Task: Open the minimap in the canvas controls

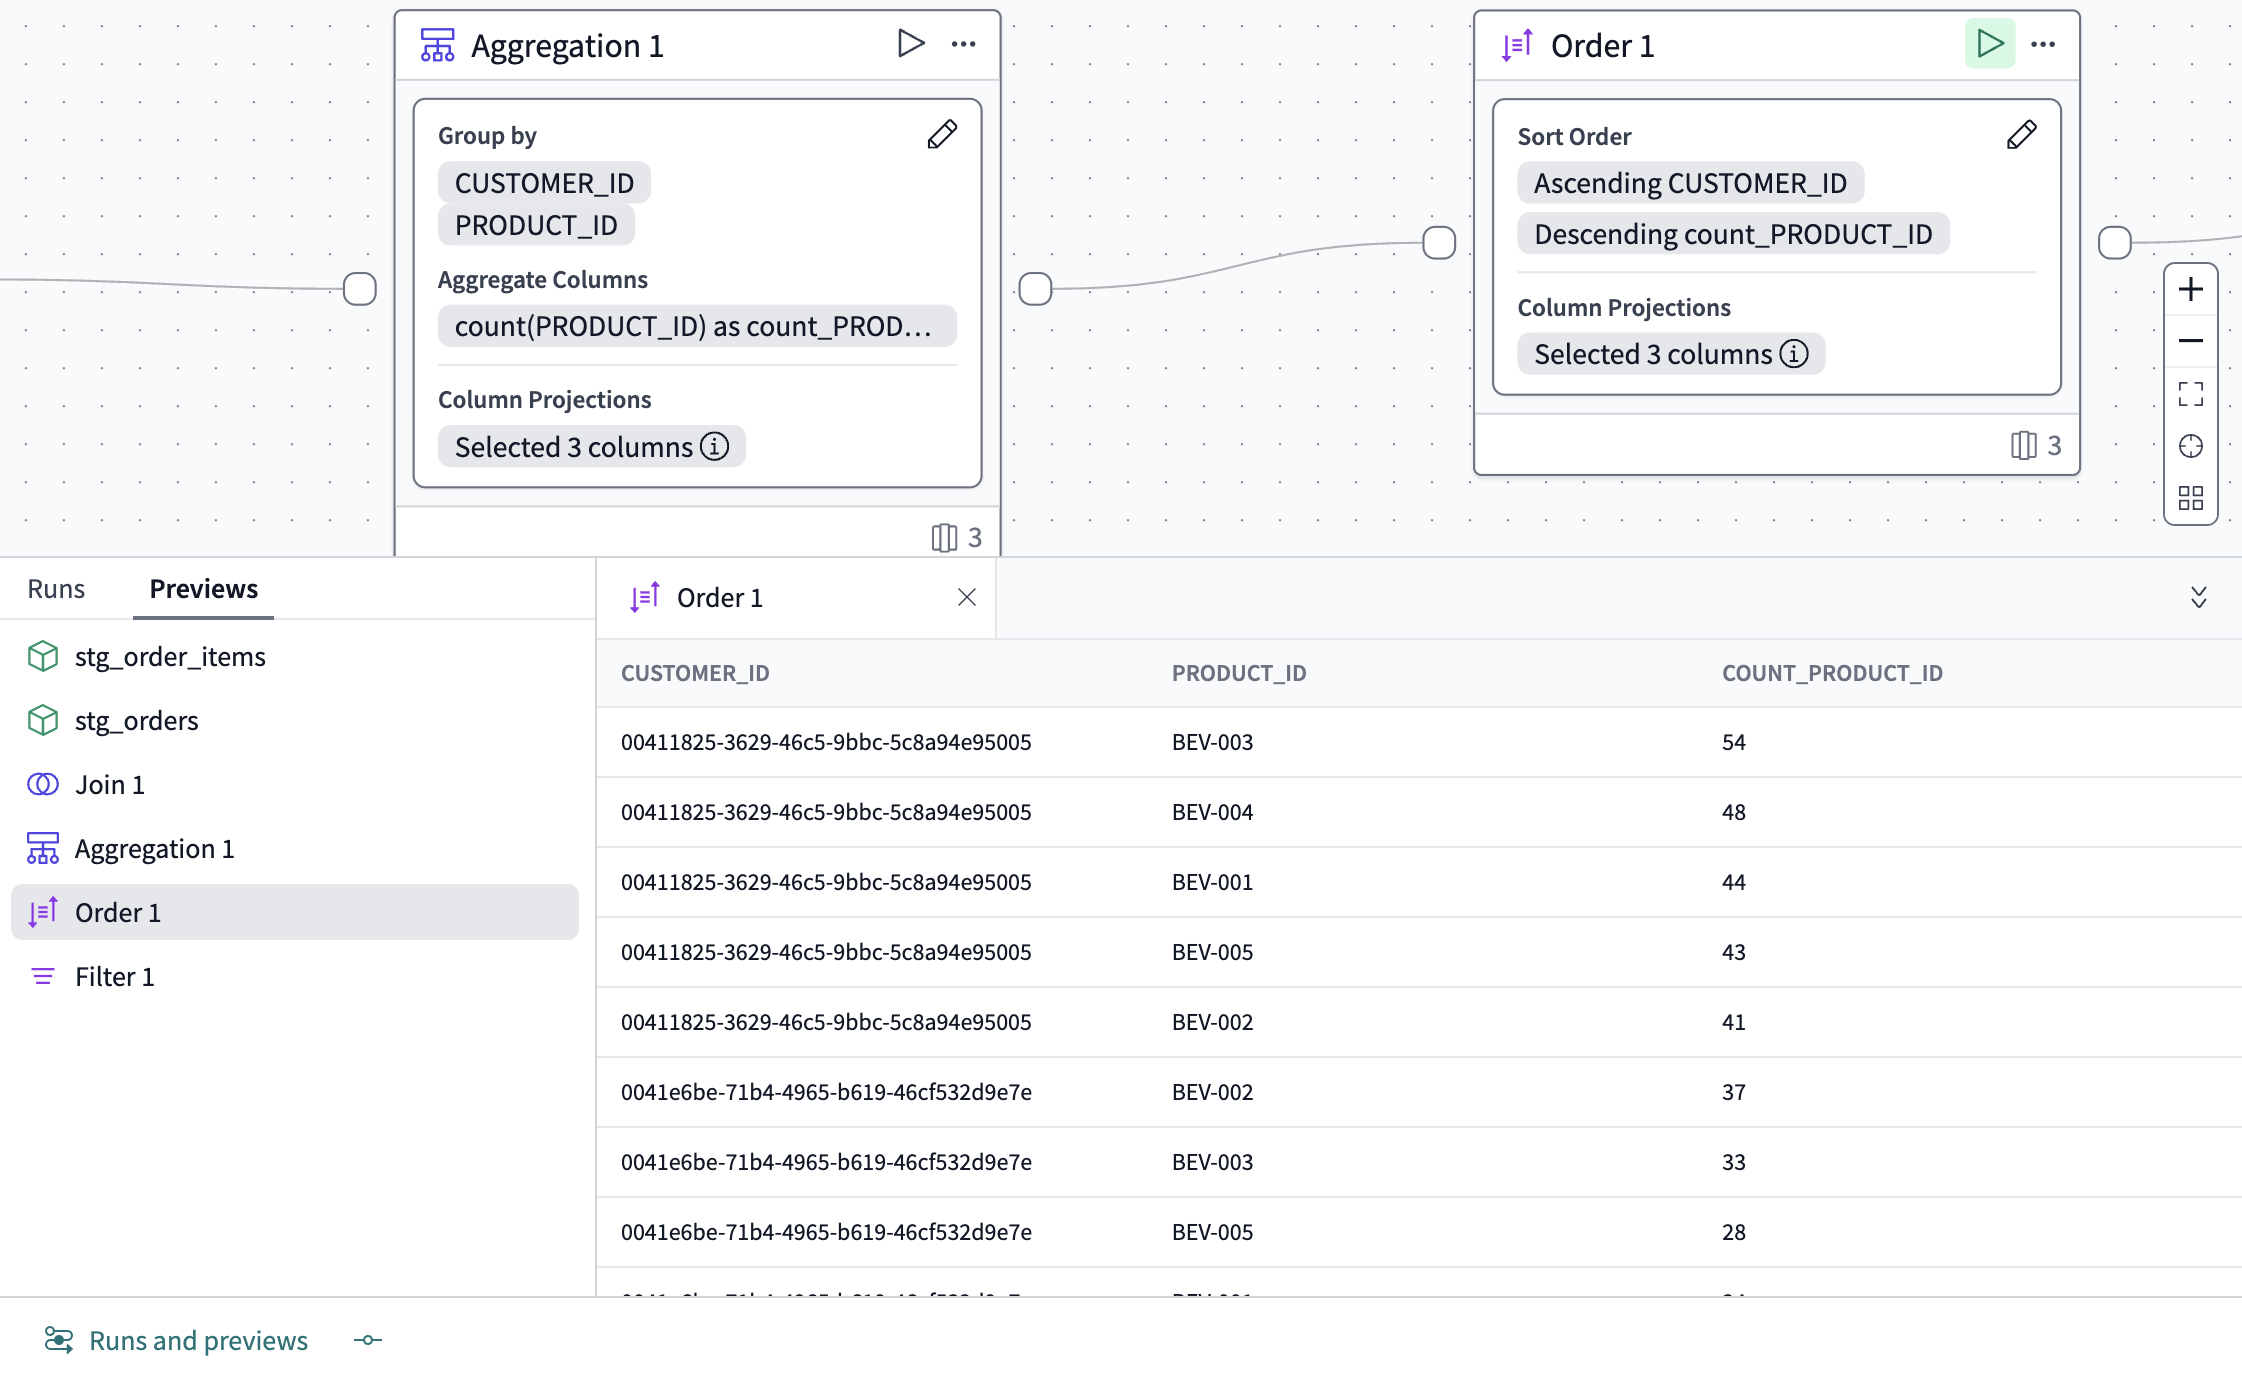Action: tap(2190, 498)
